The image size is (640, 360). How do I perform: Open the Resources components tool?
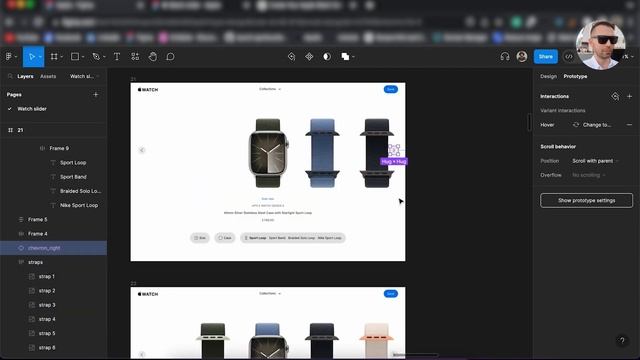point(135,57)
